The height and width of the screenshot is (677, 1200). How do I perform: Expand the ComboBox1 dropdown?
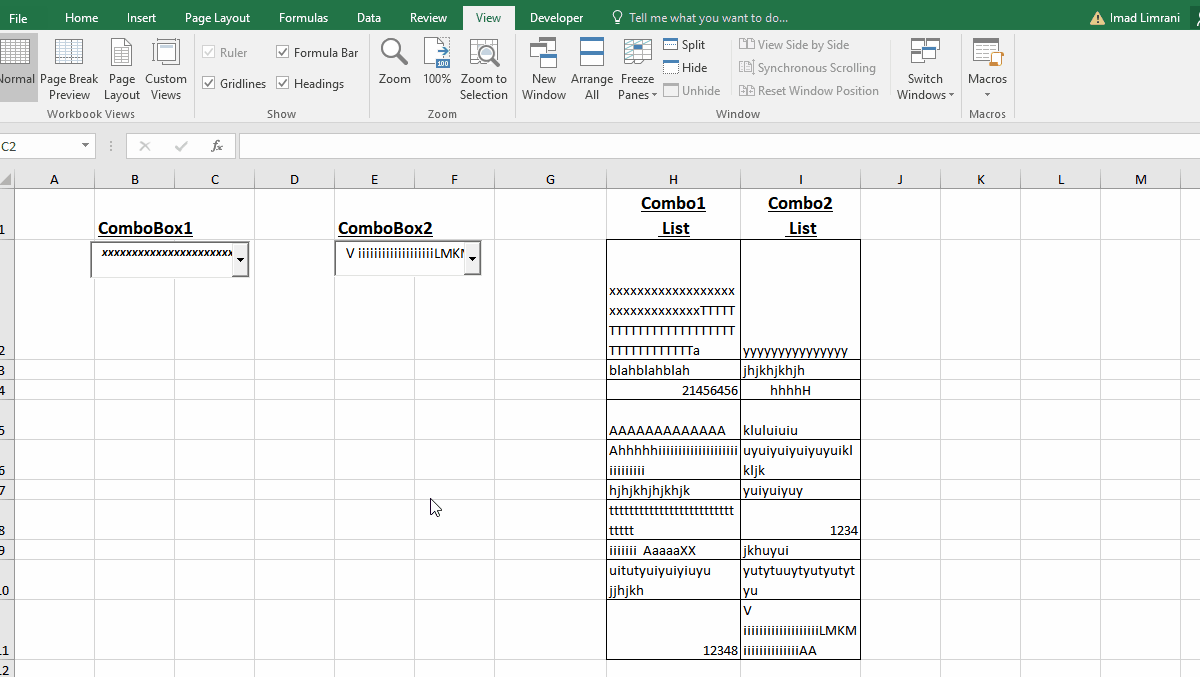[239, 259]
